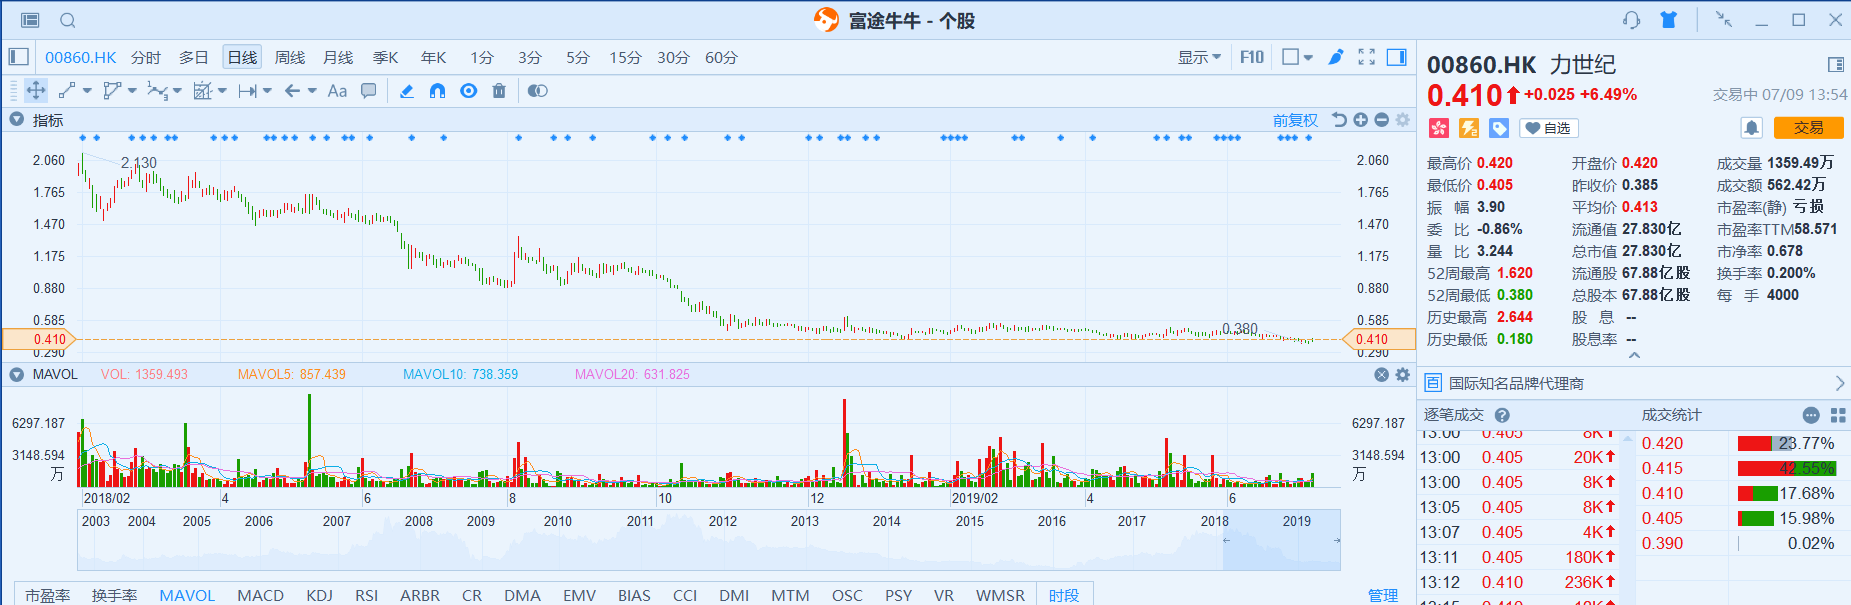Zoom in the chart with plus icon
This screenshot has width=1851, height=605.
[x=1360, y=120]
